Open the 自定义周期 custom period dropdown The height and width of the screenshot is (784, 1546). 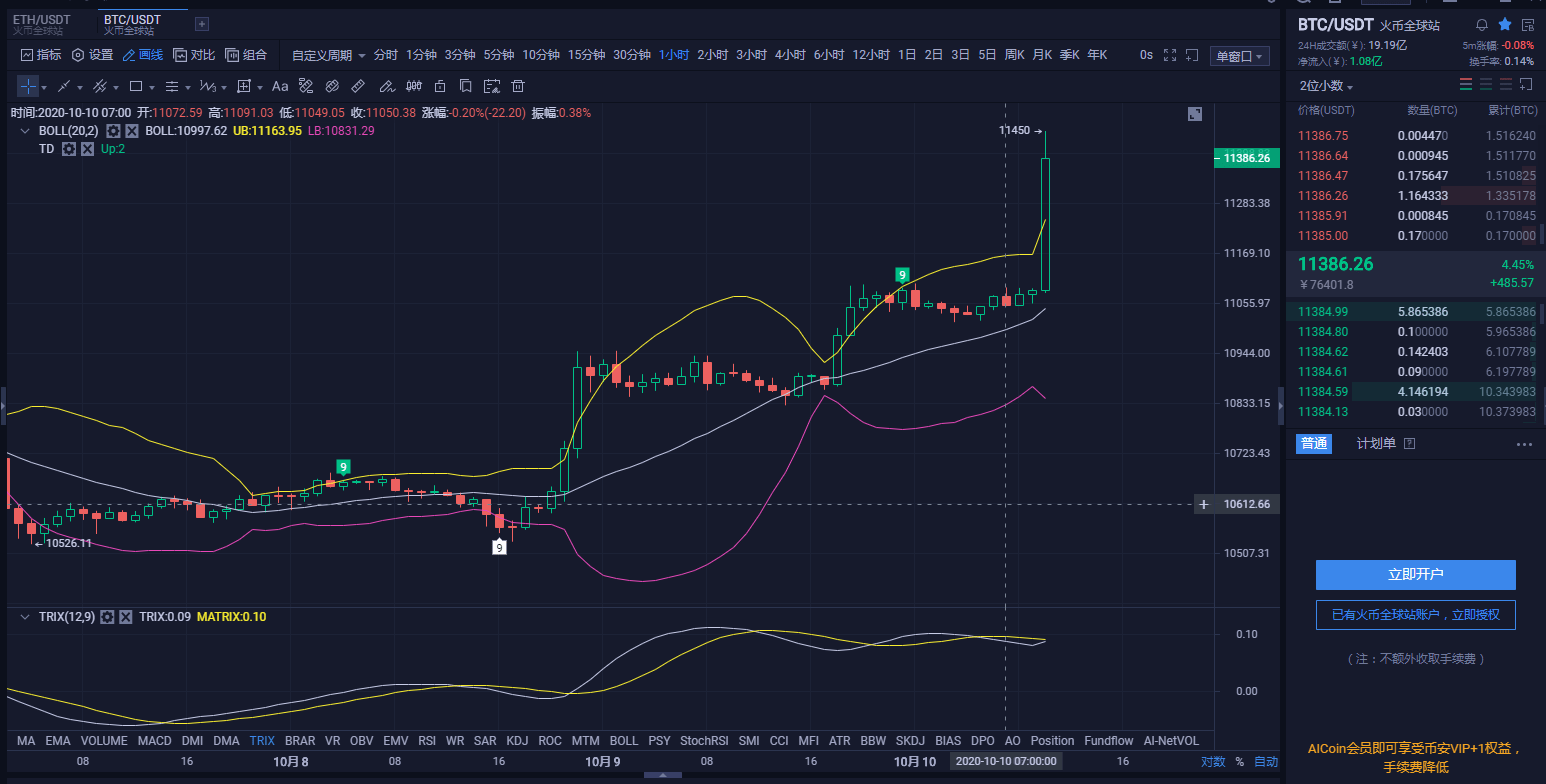(328, 55)
